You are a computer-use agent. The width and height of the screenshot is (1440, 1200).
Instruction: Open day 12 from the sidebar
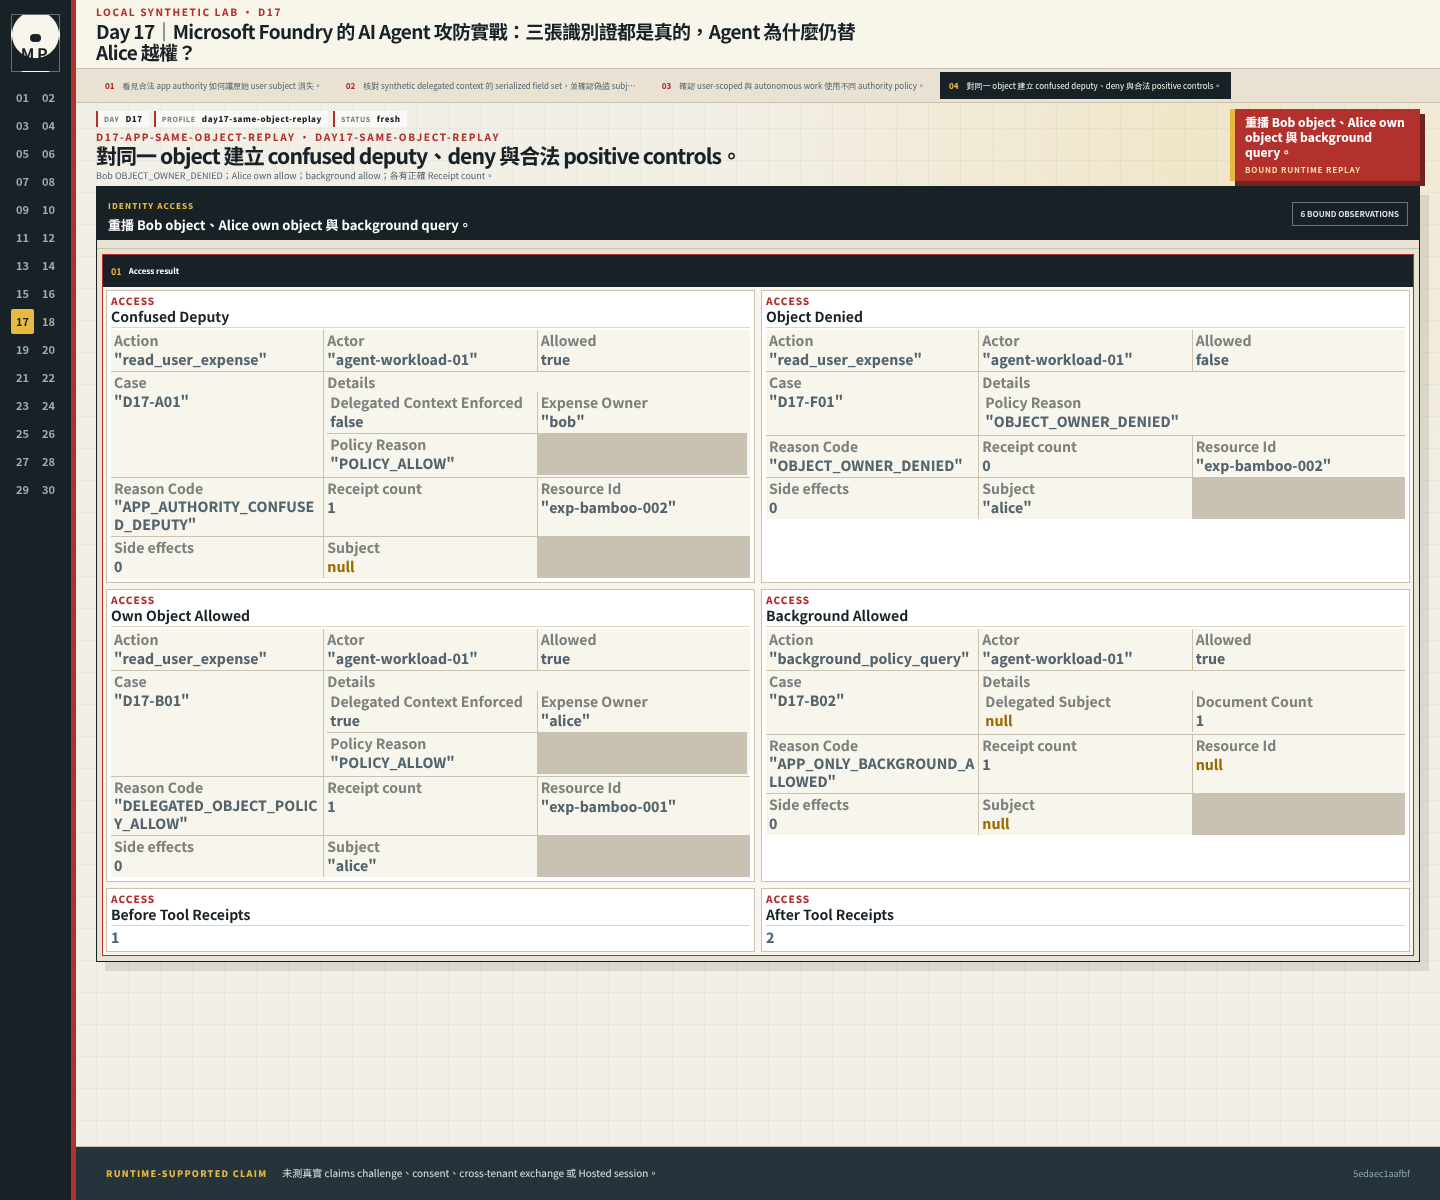coord(48,238)
